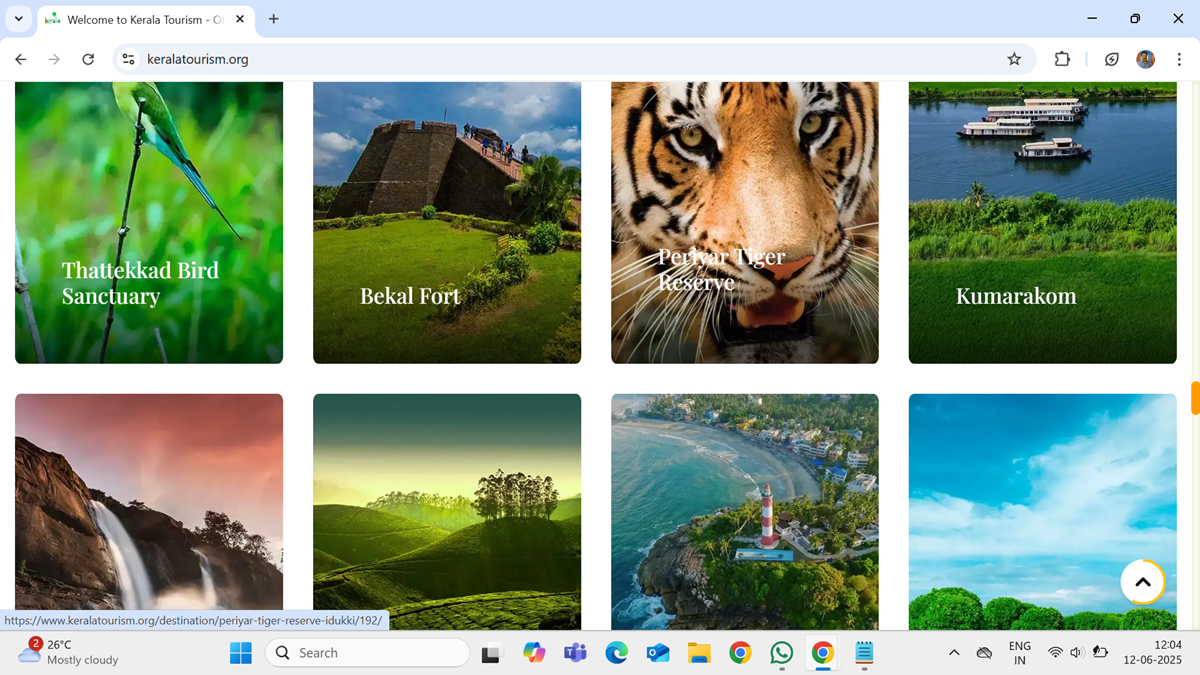Click the page's vertical scrollbar thumb
The height and width of the screenshot is (675, 1200).
[x=1195, y=398]
